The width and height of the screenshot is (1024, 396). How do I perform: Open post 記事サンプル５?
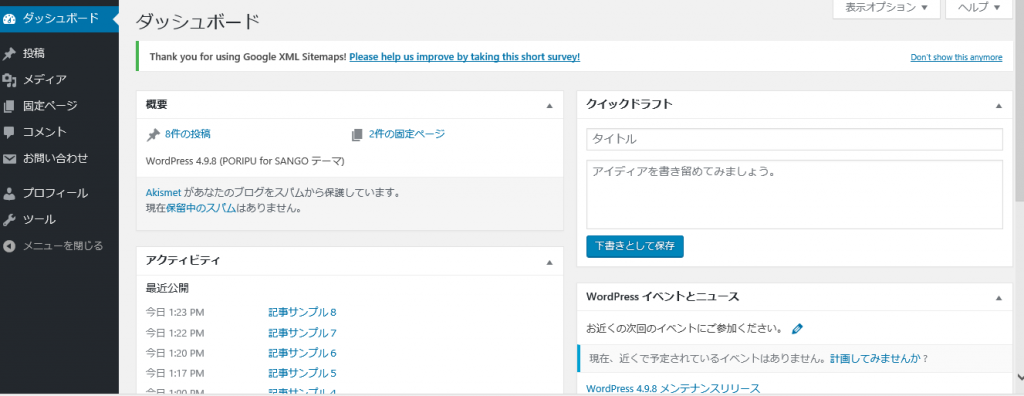point(302,374)
